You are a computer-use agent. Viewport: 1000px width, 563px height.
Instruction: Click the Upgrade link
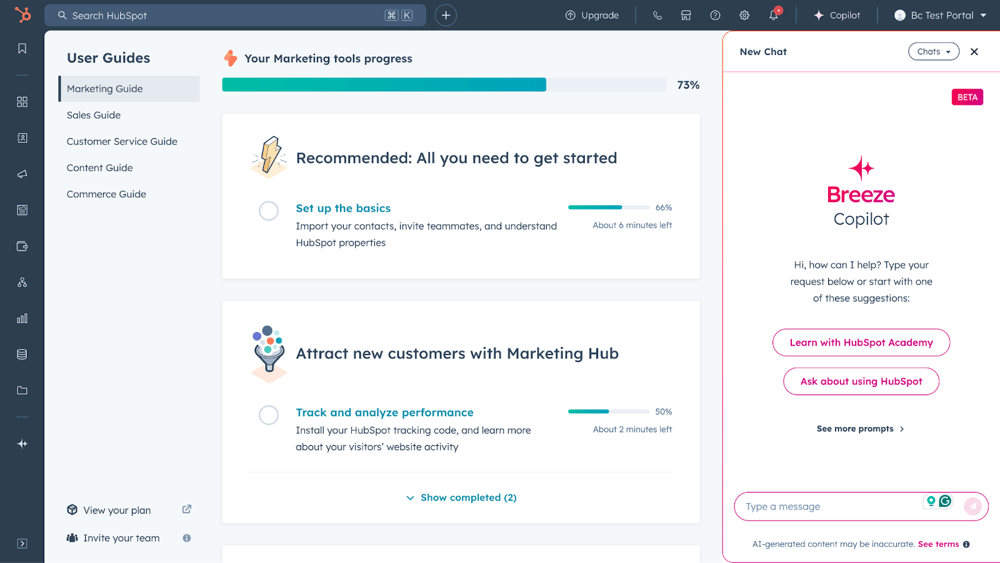click(x=592, y=15)
